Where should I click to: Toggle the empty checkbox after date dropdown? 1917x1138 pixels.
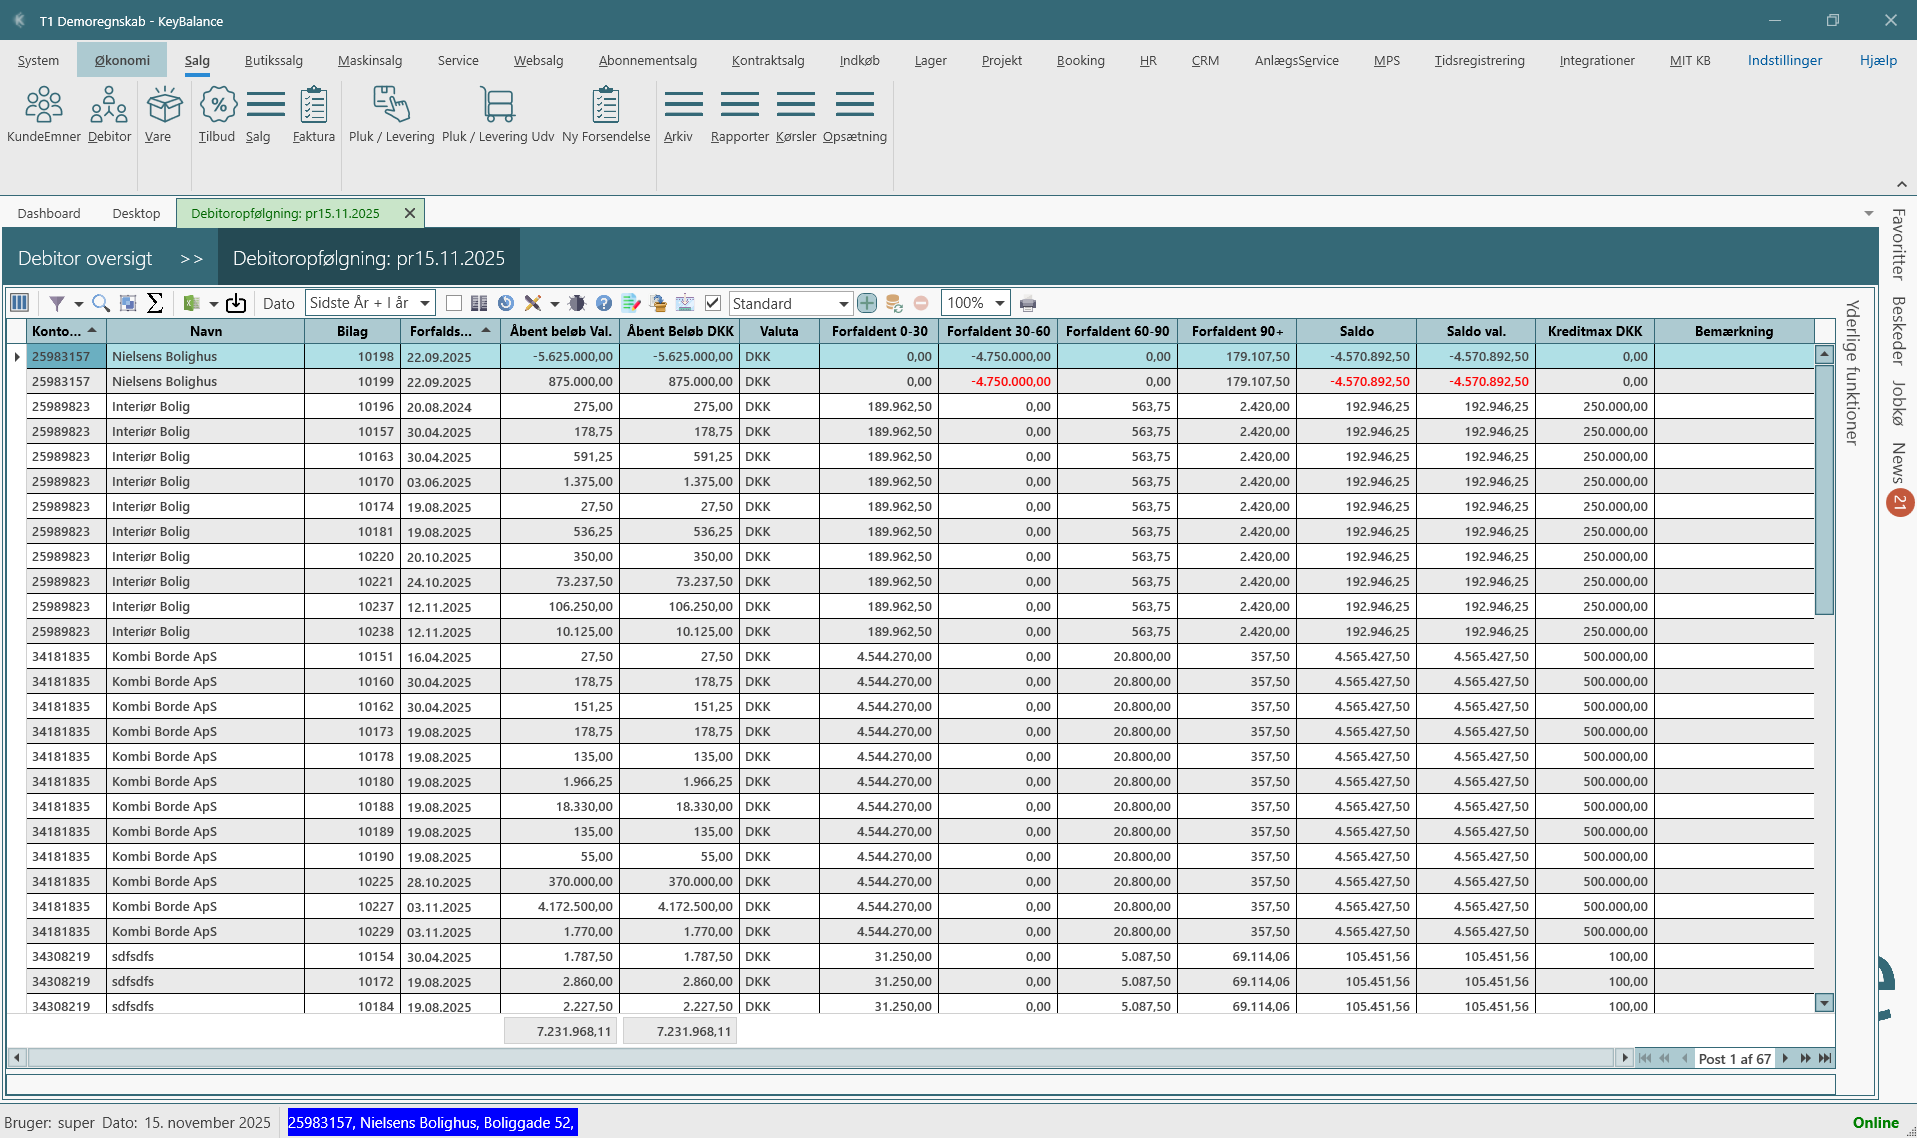click(454, 303)
